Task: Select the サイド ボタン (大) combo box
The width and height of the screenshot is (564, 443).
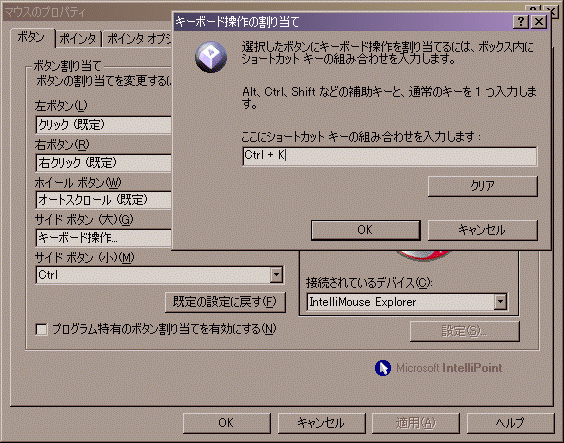Action: (x=104, y=238)
